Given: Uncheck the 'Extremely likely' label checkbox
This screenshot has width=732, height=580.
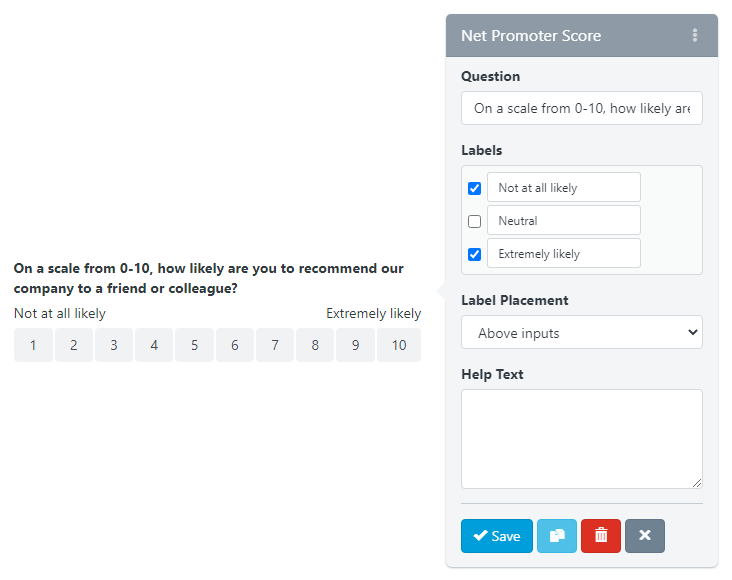Looking at the screenshot, I should tap(475, 254).
